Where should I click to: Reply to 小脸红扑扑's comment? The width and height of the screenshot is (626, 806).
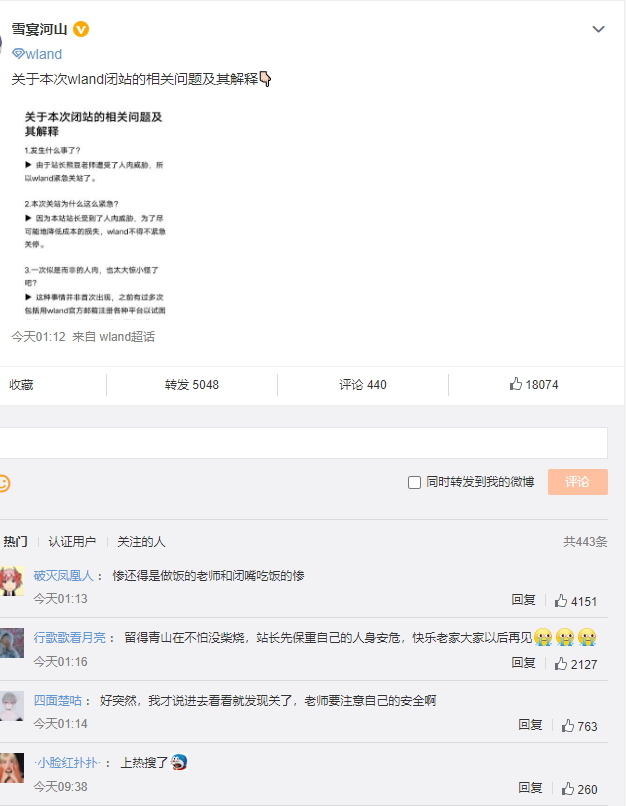[x=530, y=788]
